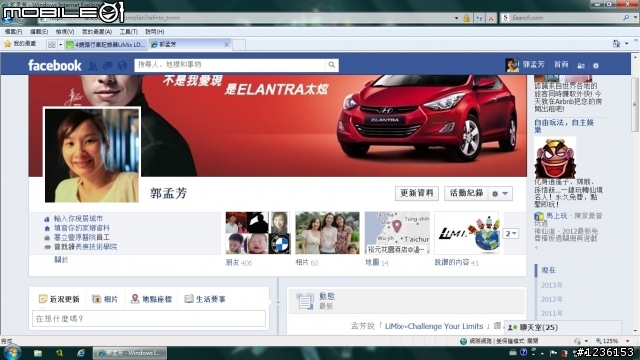This screenshot has width=640, height=360.
Task: Open the 編輯(E) menu
Action: pos(39,31)
